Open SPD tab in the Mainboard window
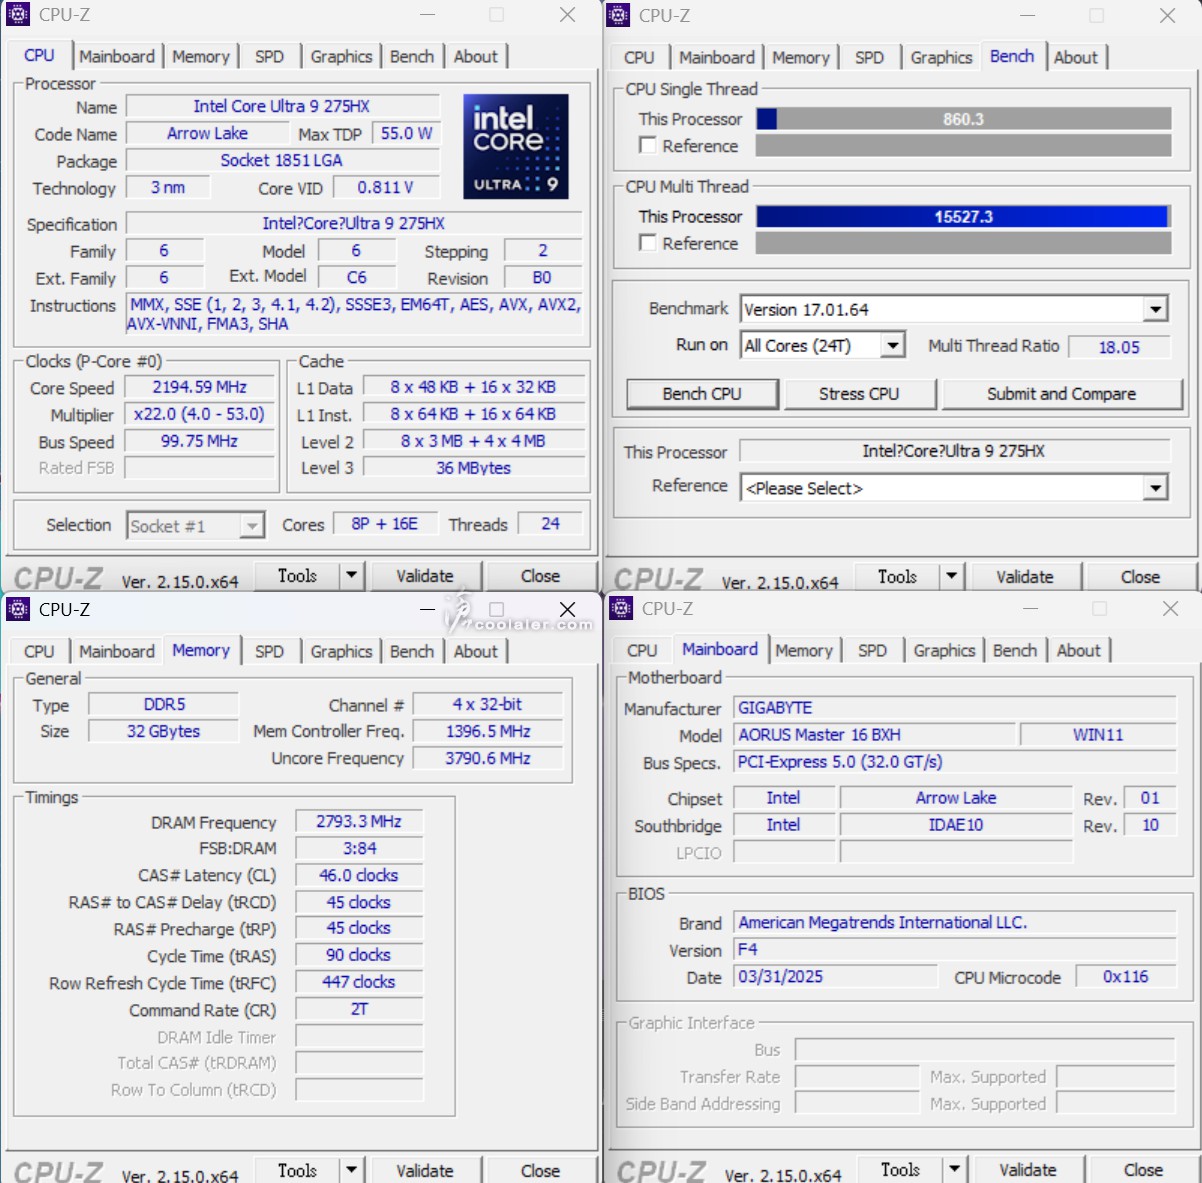 [872, 650]
